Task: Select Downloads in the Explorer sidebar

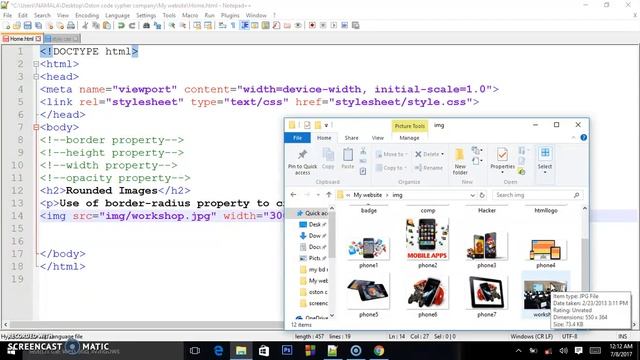Action: [313, 236]
